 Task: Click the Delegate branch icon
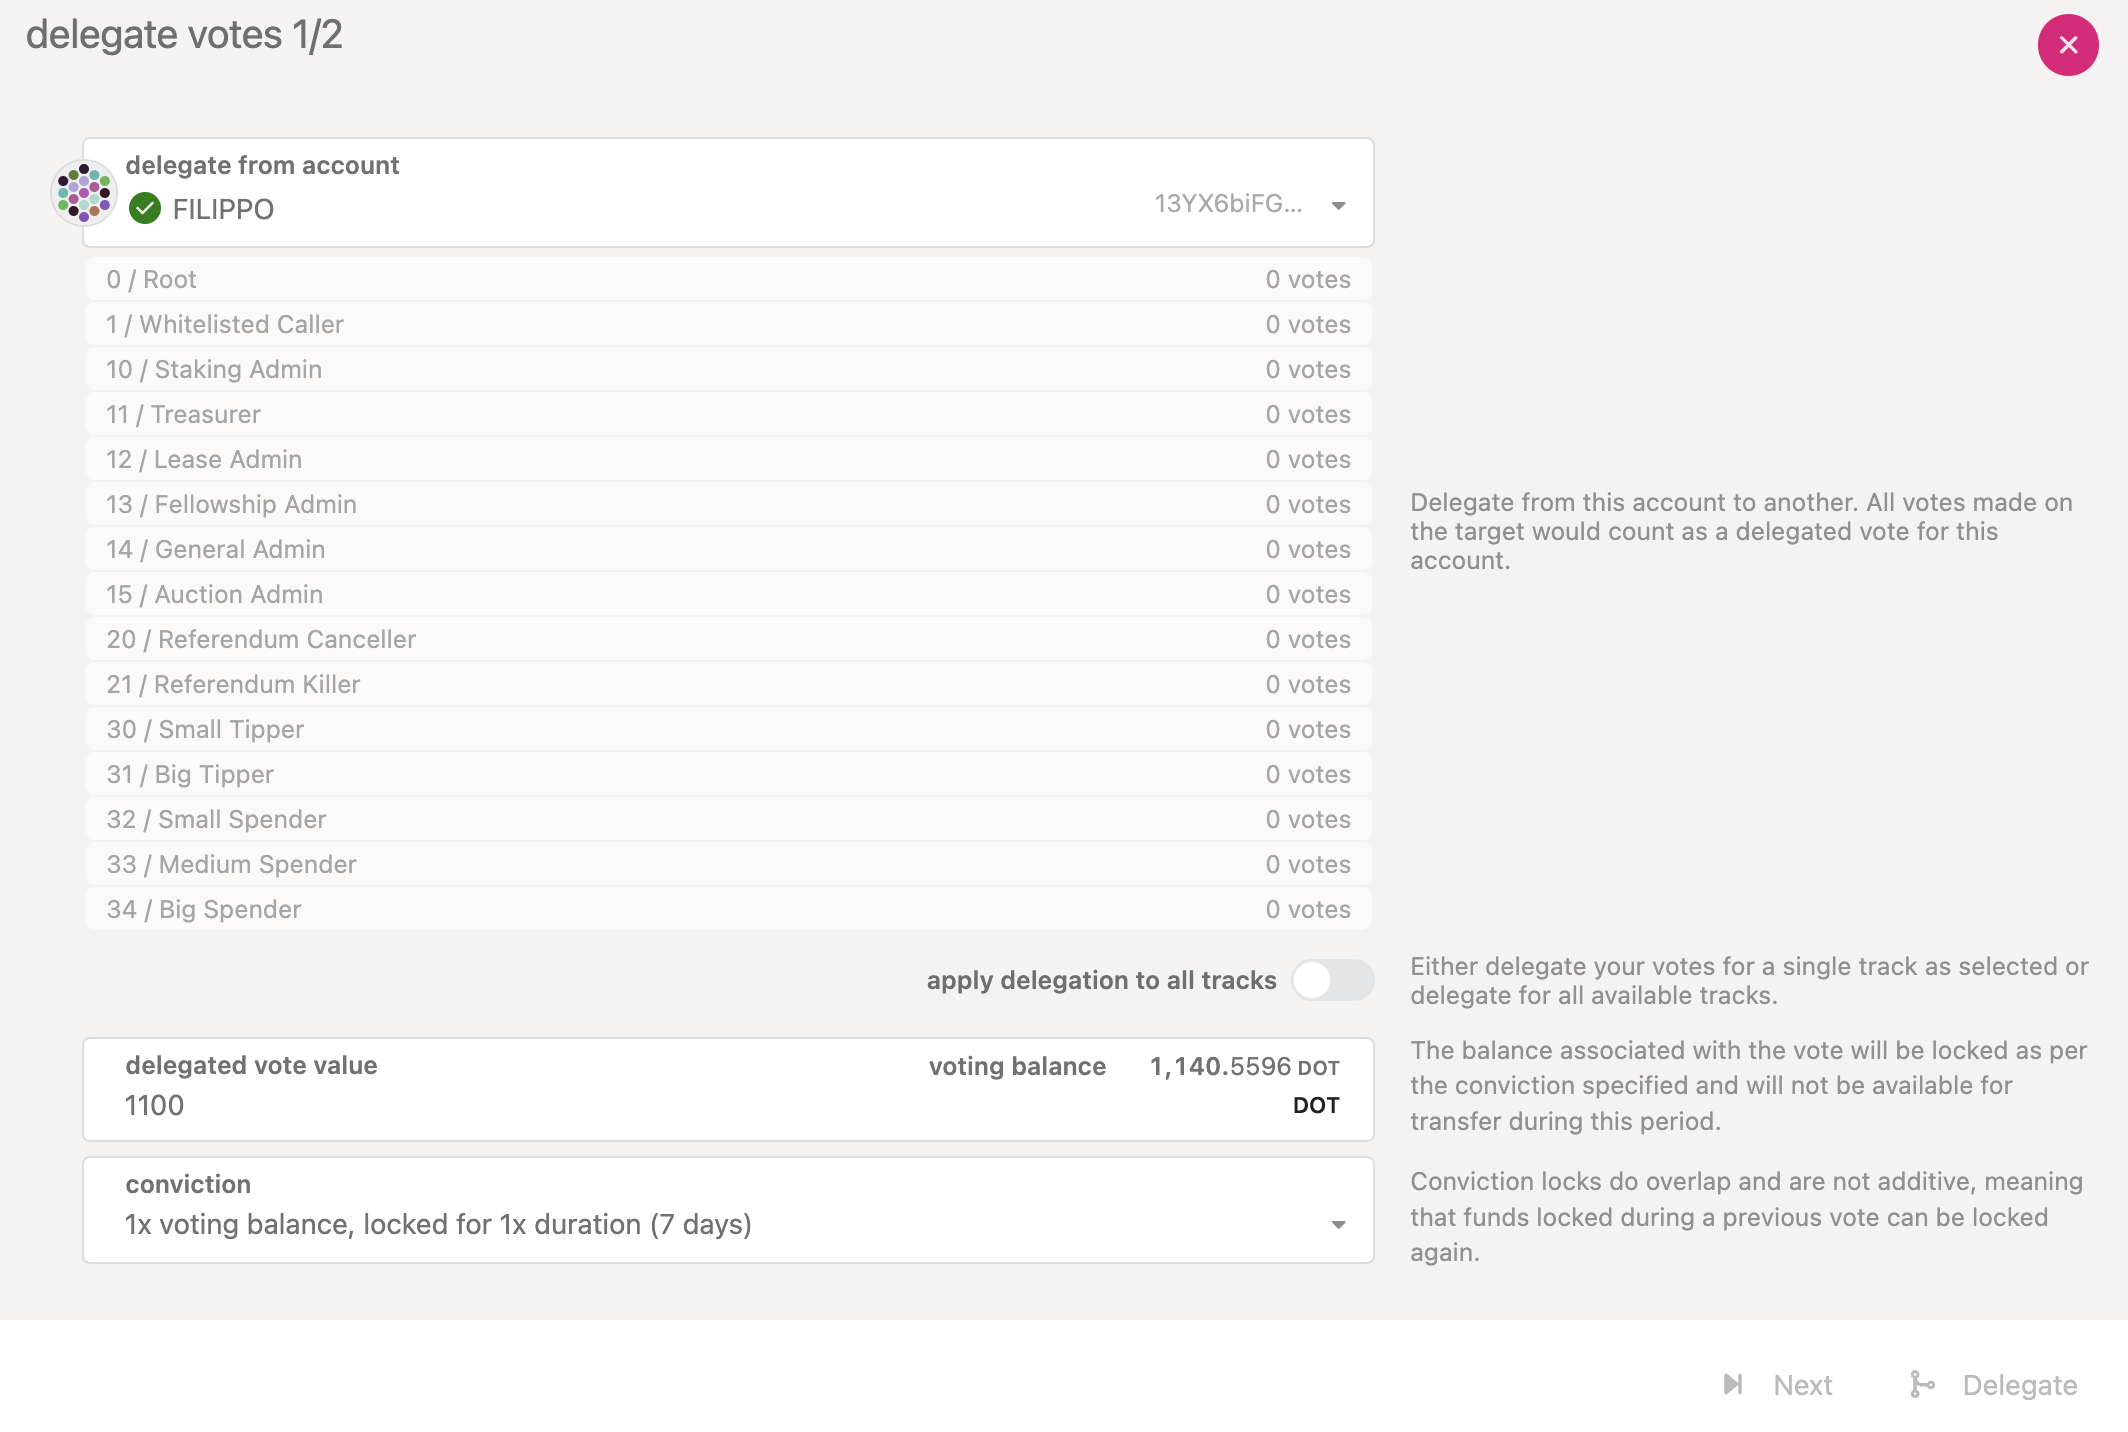click(1921, 1384)
